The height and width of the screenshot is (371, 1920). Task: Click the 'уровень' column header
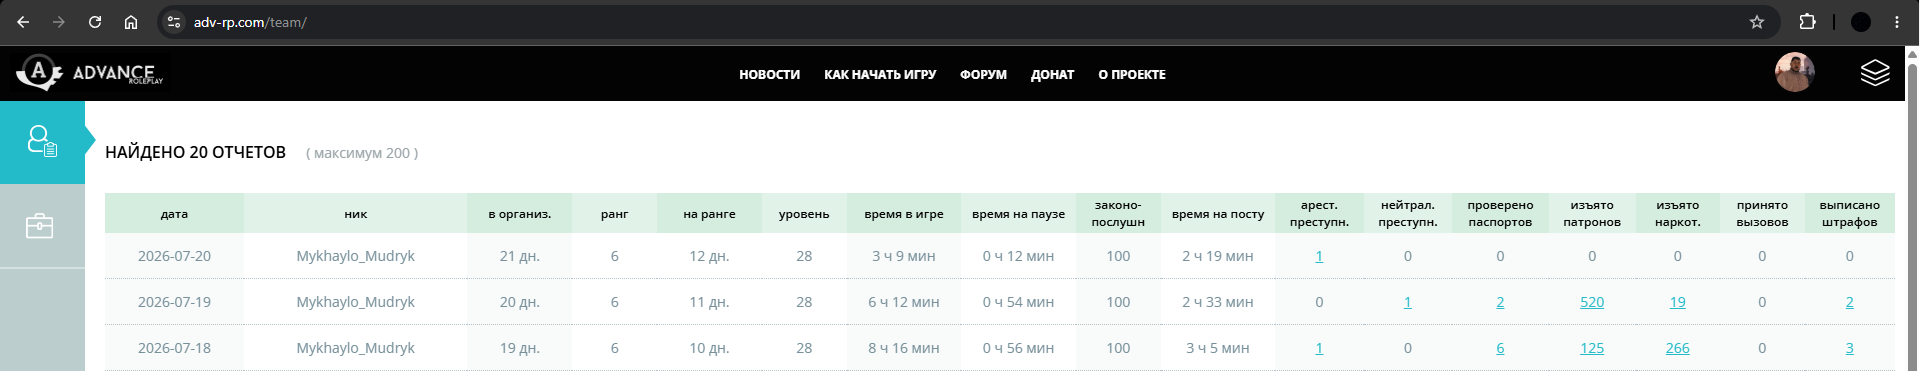click(804, 213)
